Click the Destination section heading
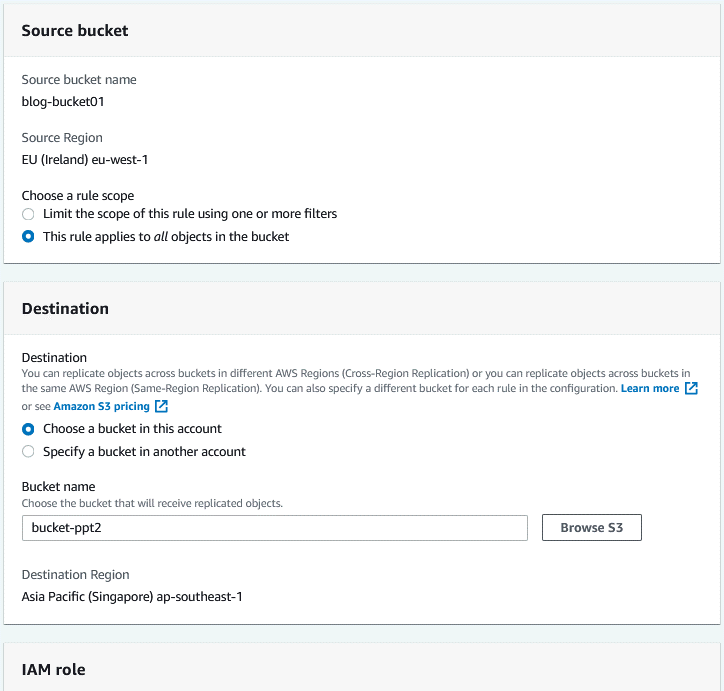The image size is (724, 691). click(x=65, y=309)
